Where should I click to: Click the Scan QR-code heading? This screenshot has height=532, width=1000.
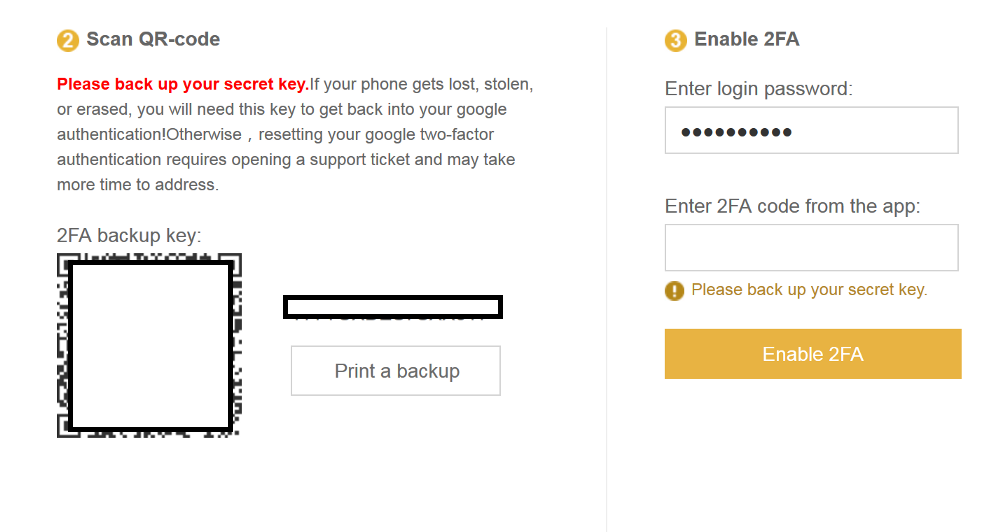pos(153,40)
